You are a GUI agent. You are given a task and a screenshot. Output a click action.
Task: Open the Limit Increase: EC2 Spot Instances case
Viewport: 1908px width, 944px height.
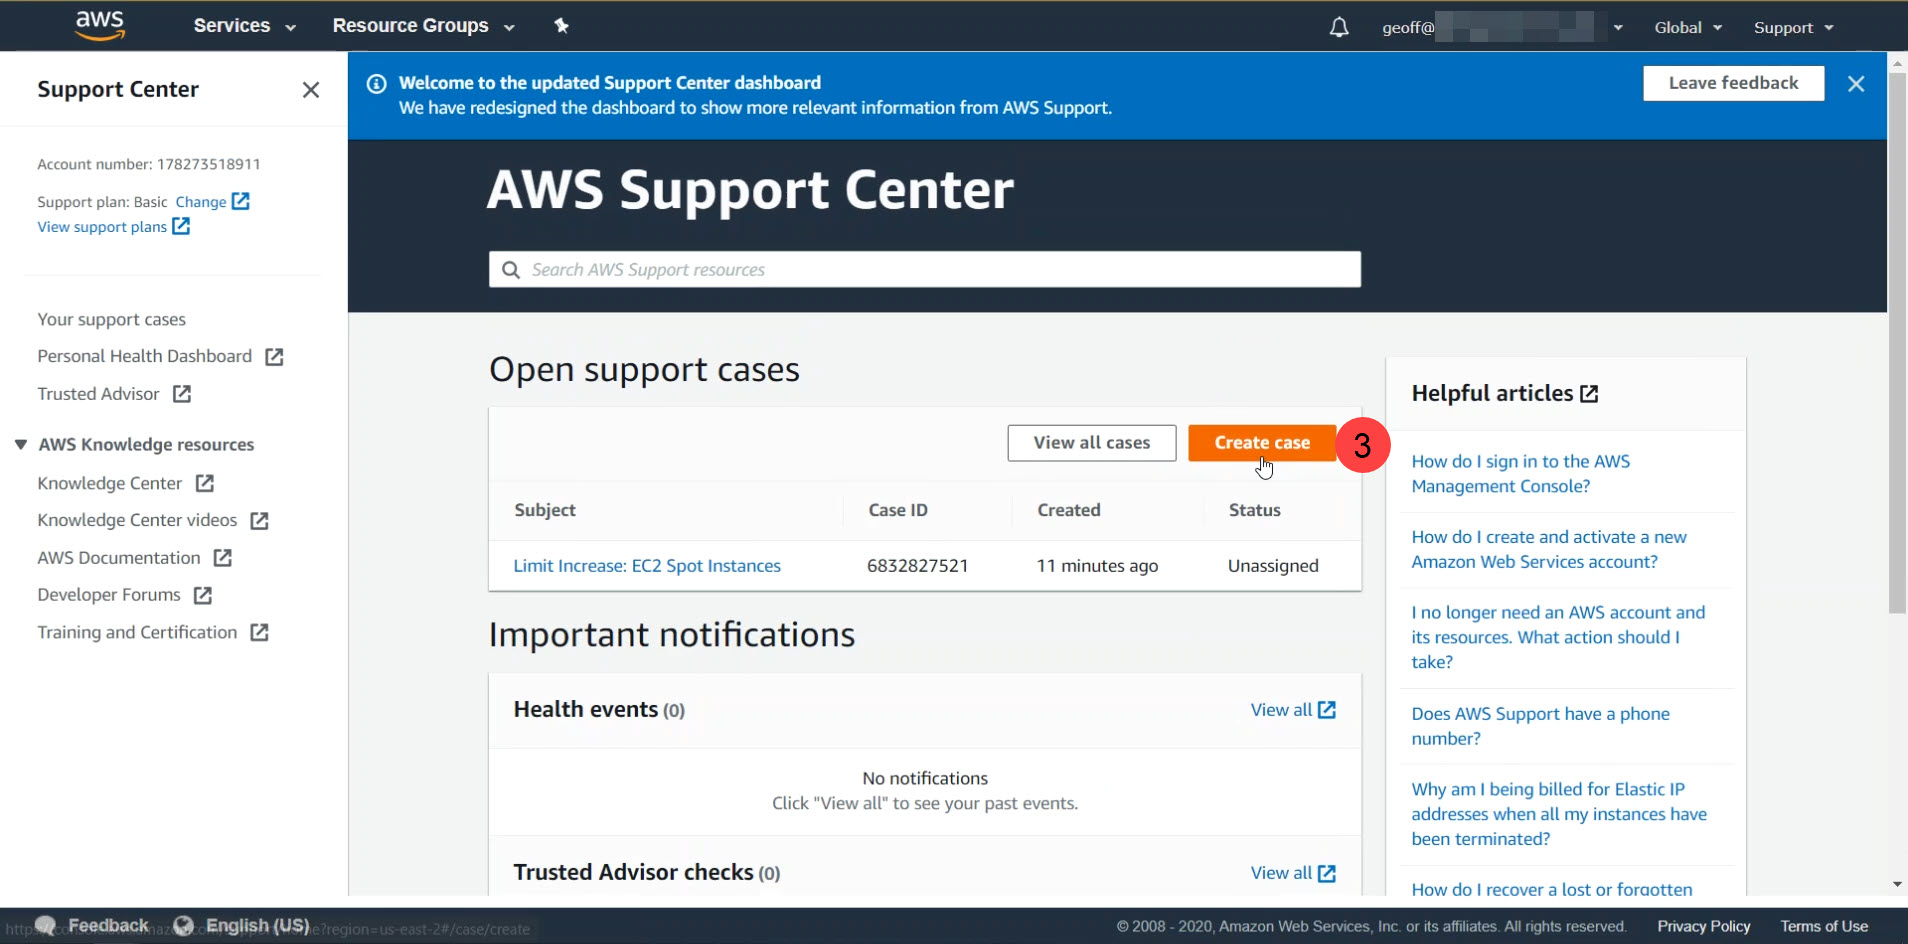(647, 566)
